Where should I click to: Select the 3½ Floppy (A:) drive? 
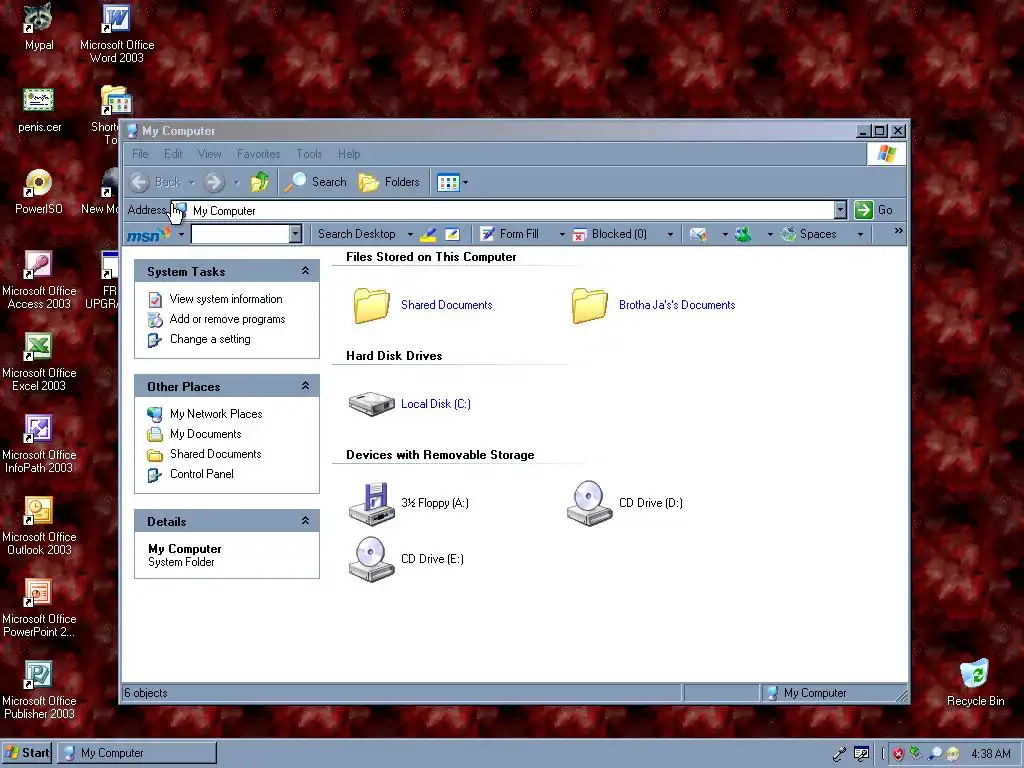(409, 503)
